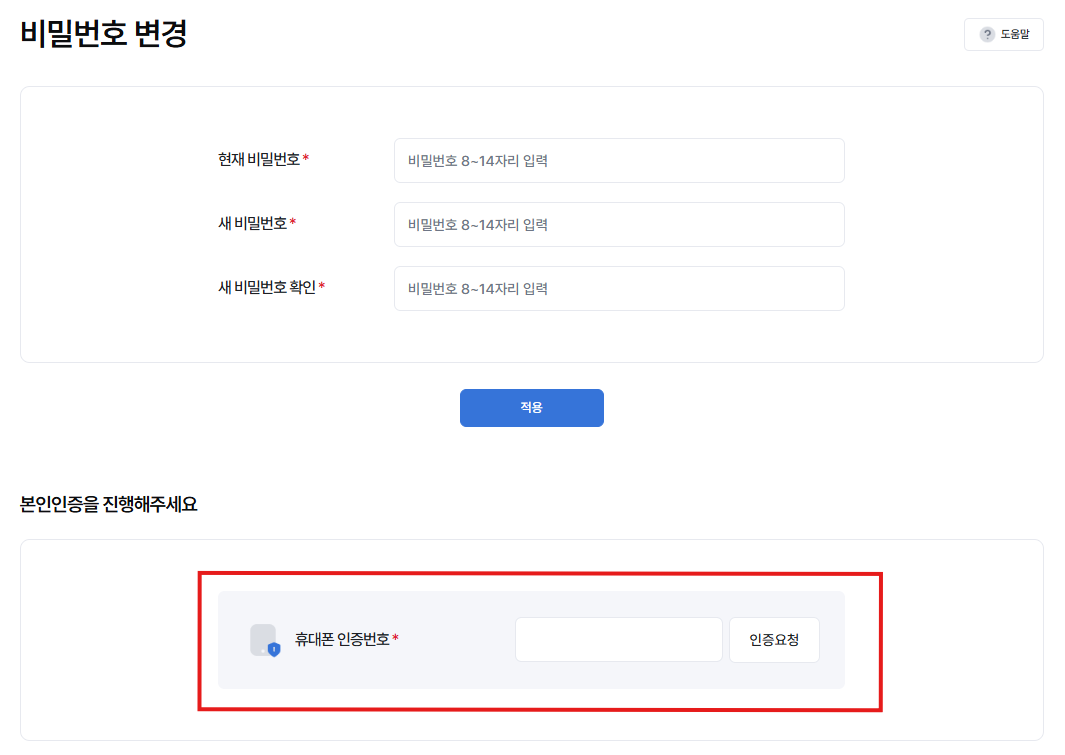Open the 도움말 help button
This screenshot has height=755, width=1065.
[x=1003, y=34]
